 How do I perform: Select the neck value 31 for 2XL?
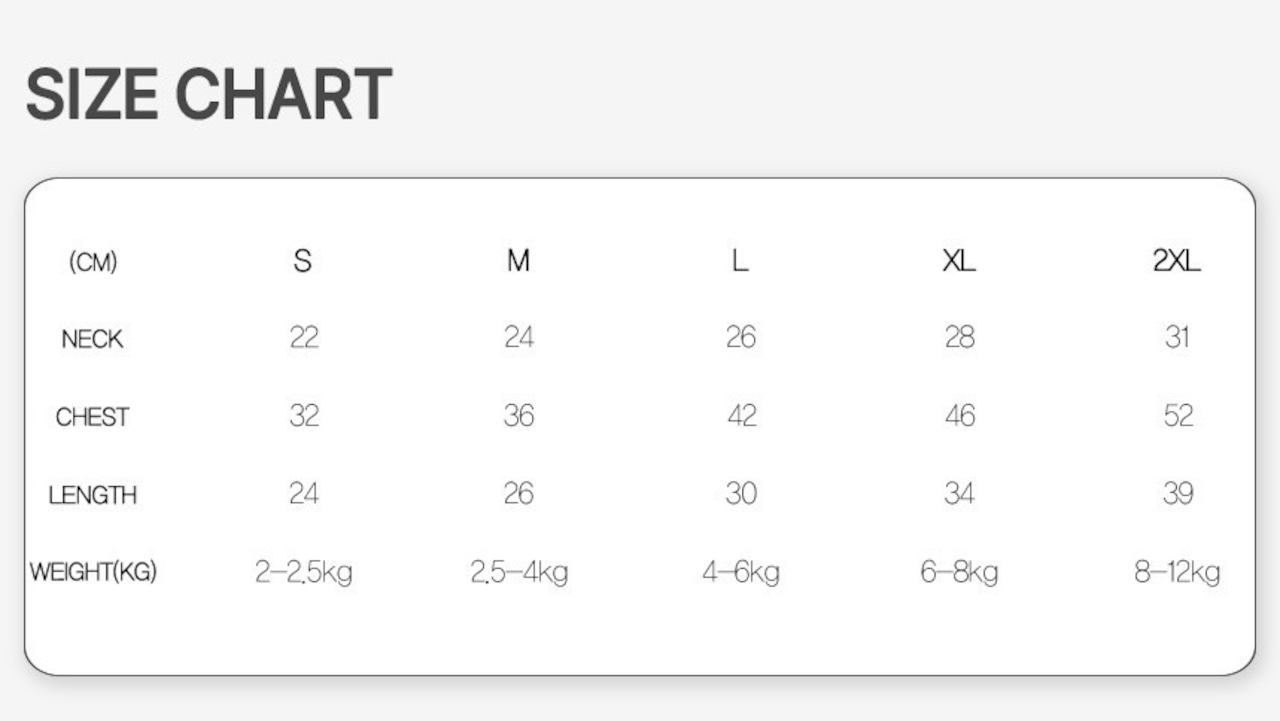coord(1177,338)
